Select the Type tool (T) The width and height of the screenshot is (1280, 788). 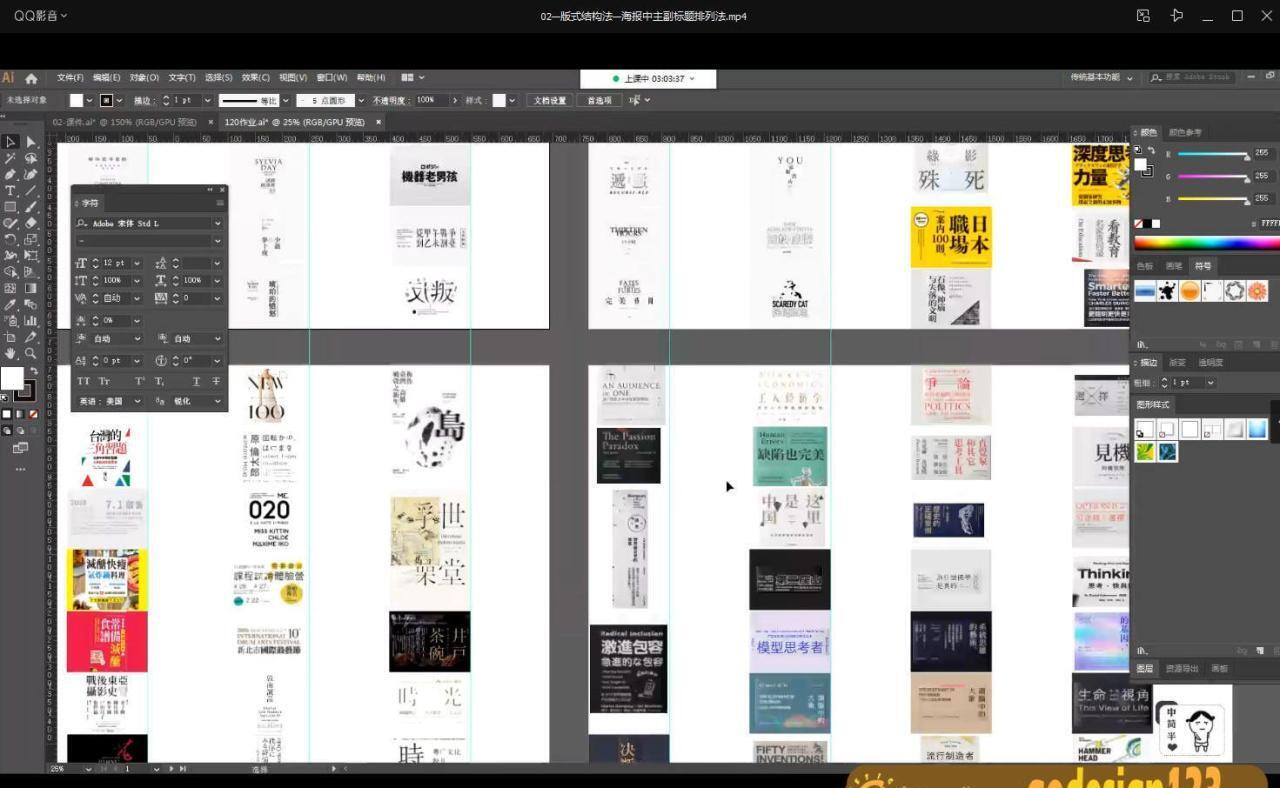[10, 190]
